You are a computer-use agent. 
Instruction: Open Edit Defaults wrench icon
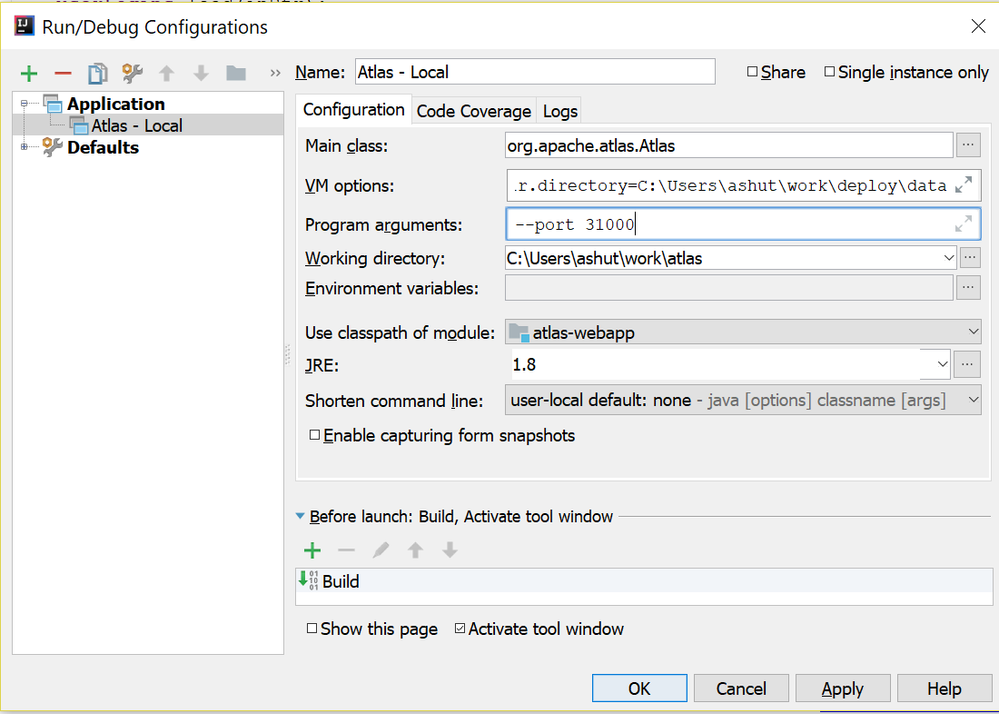132,73
